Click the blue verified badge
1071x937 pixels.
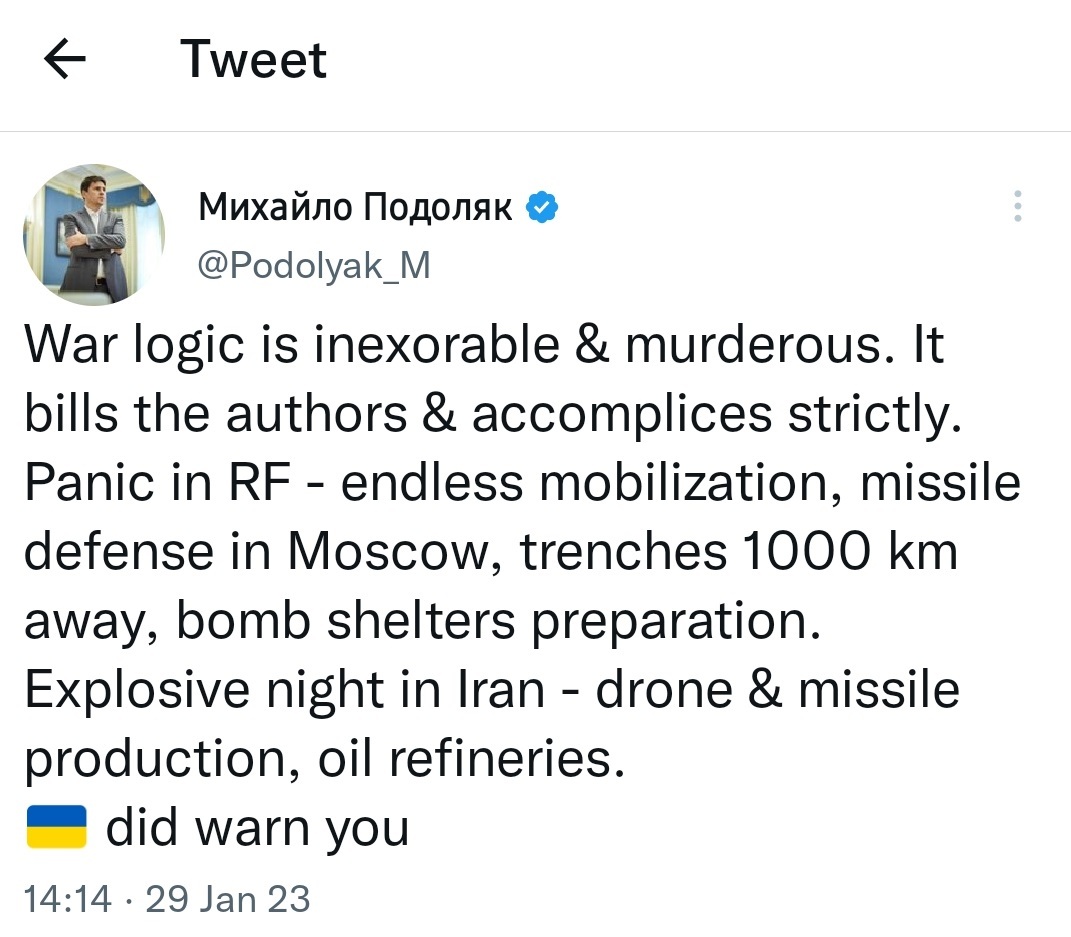tap(543, 207)
